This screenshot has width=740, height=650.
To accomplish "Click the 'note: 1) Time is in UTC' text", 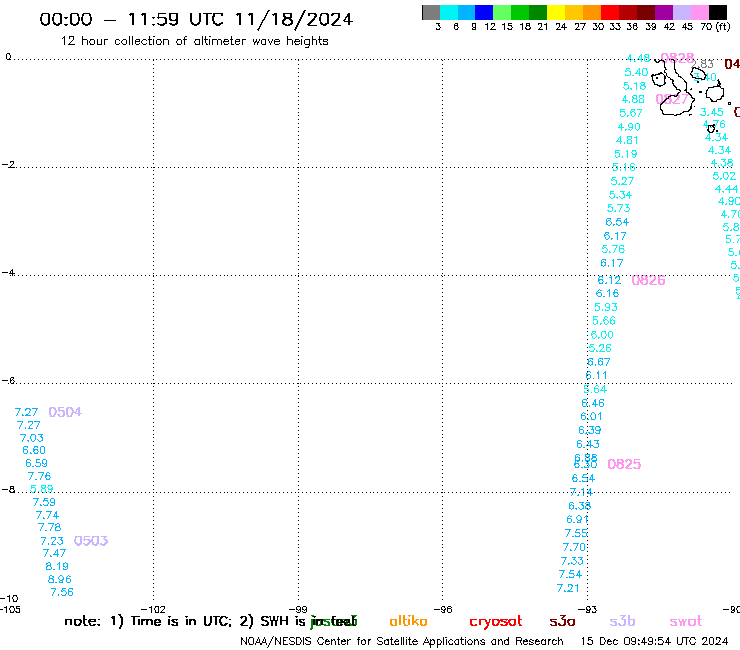I will click(148, 621).
